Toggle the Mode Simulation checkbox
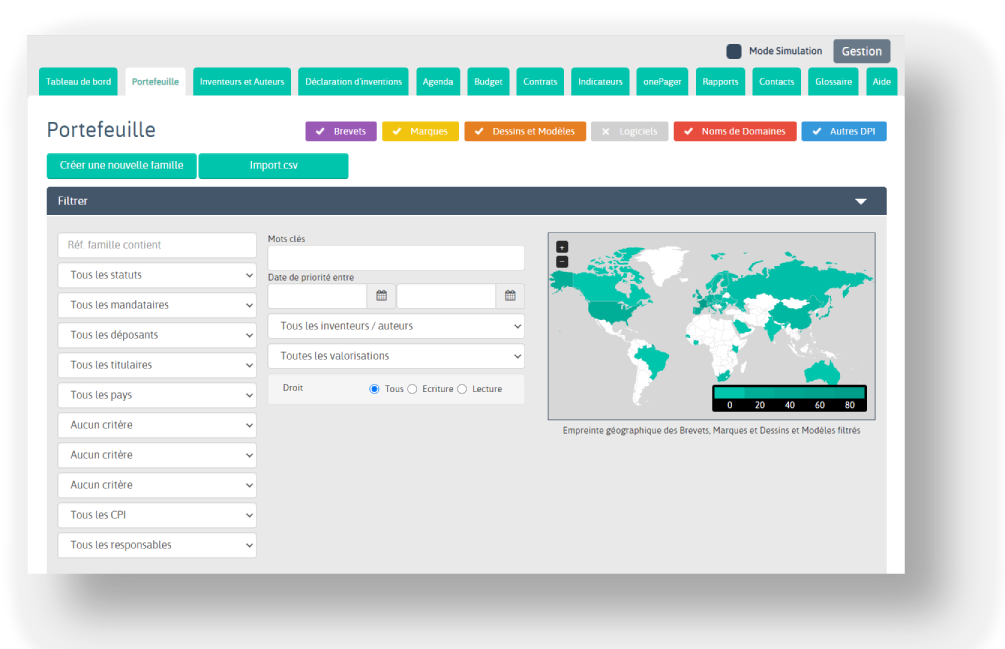Viewport: 1005px width, 649px height. (734, 51)
